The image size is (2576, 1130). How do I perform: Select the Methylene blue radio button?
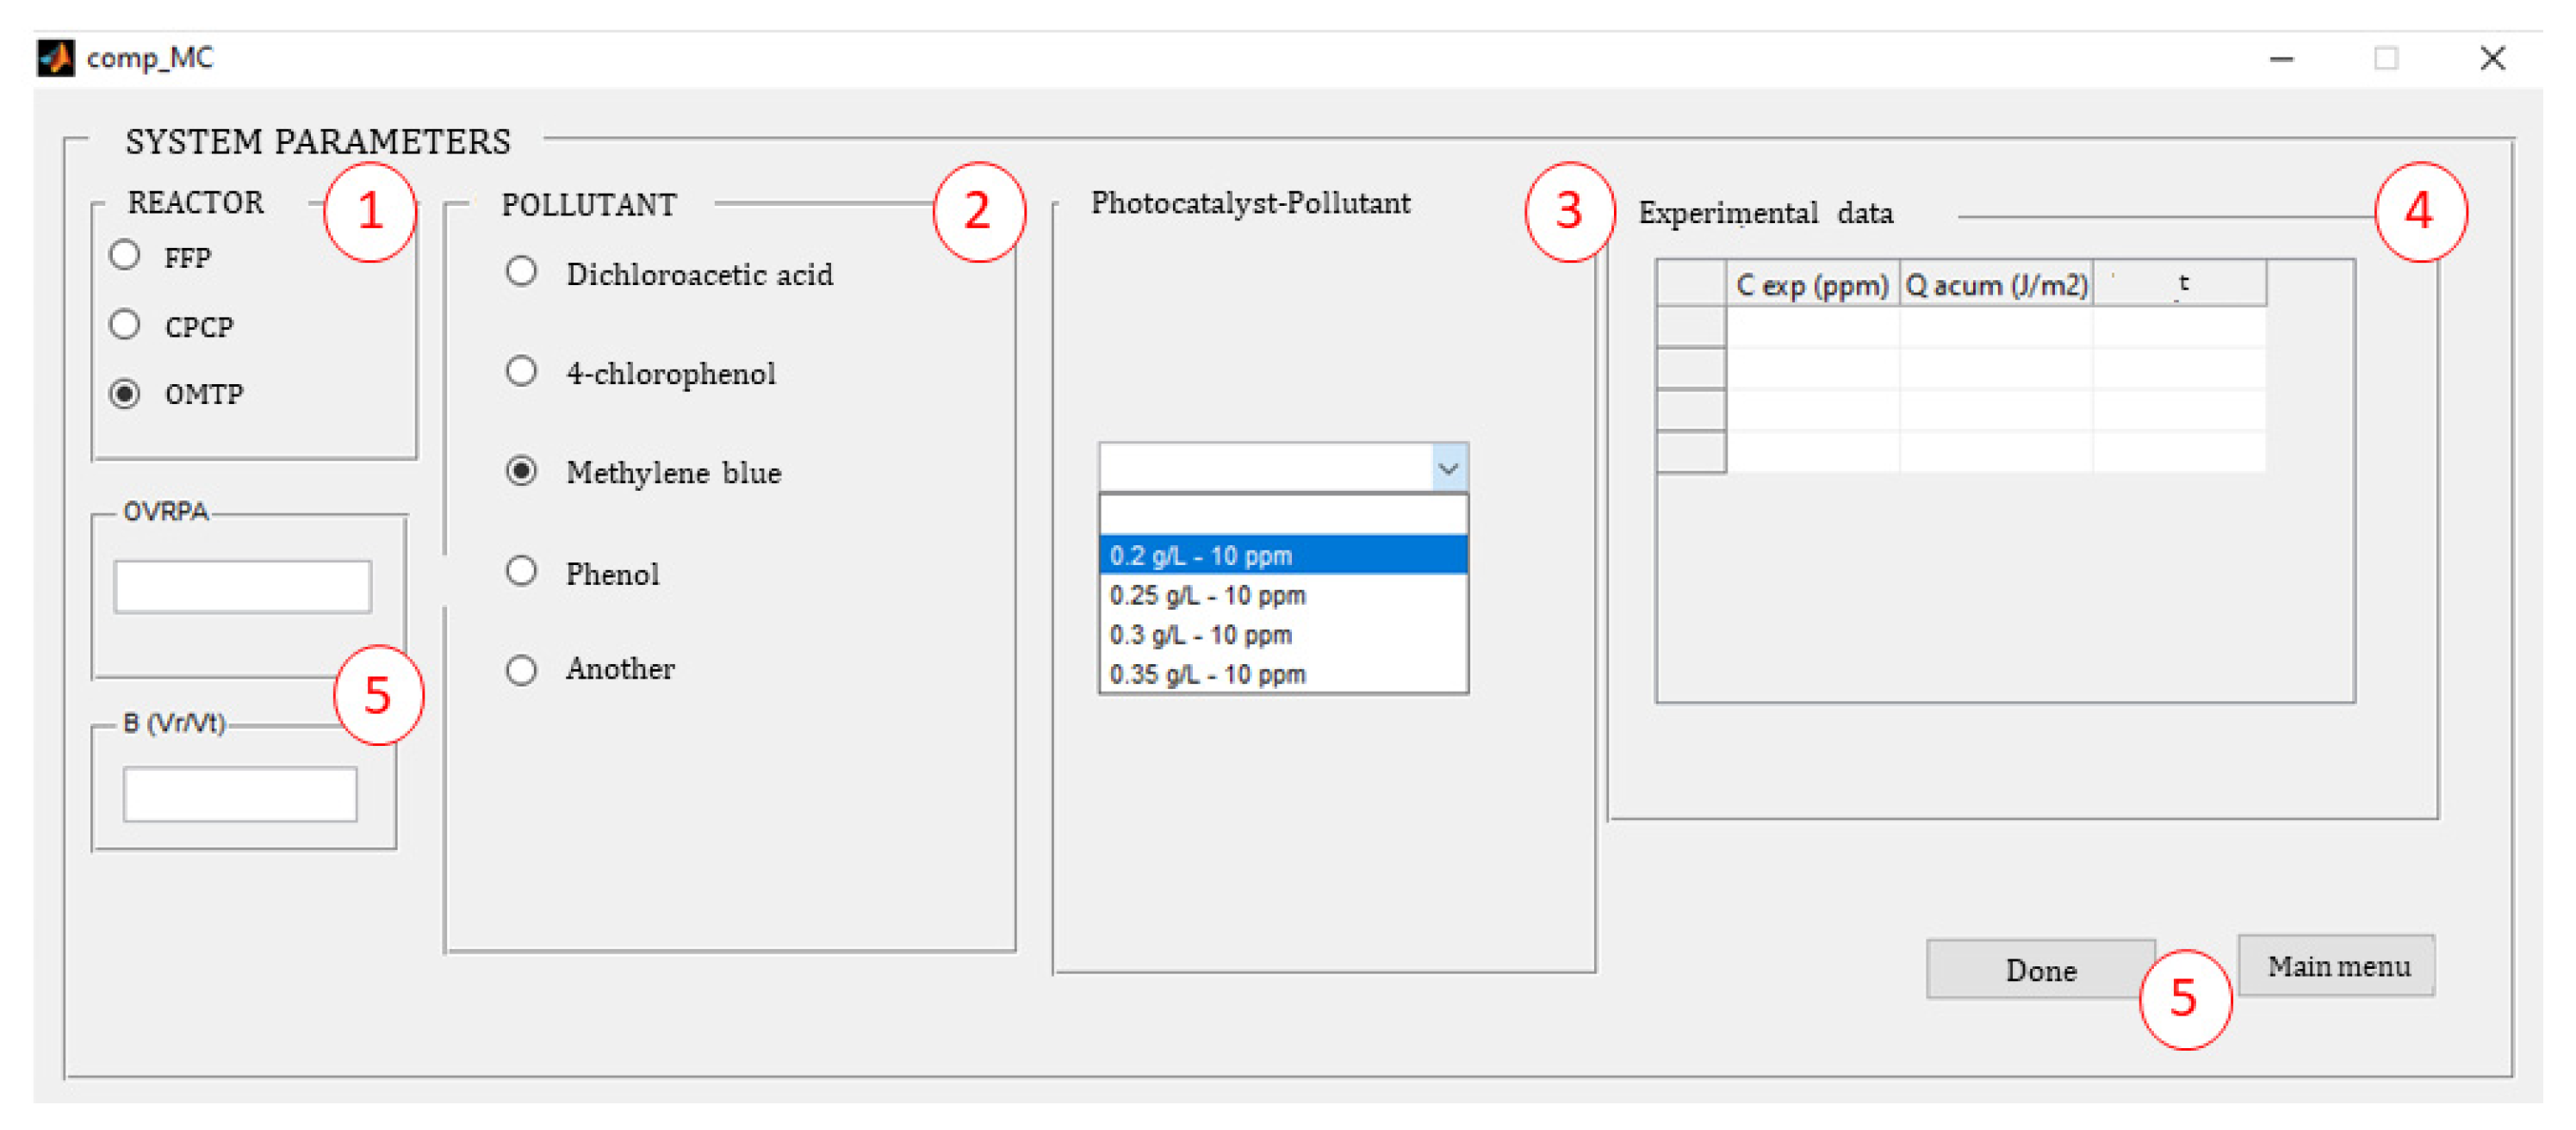coord(521,471)
